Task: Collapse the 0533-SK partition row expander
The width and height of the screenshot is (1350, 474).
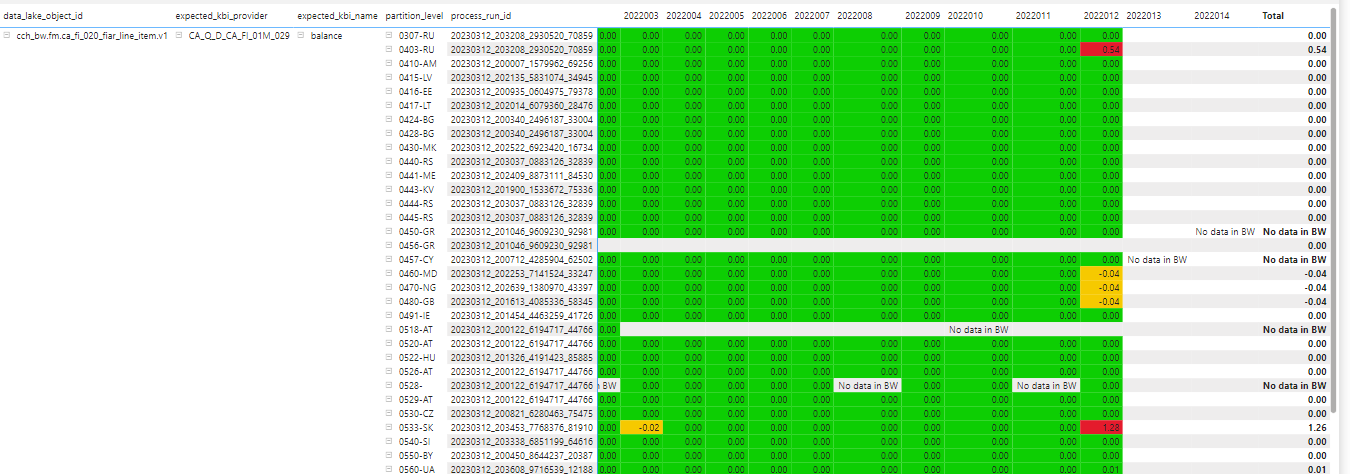Action: click(390, 427)
